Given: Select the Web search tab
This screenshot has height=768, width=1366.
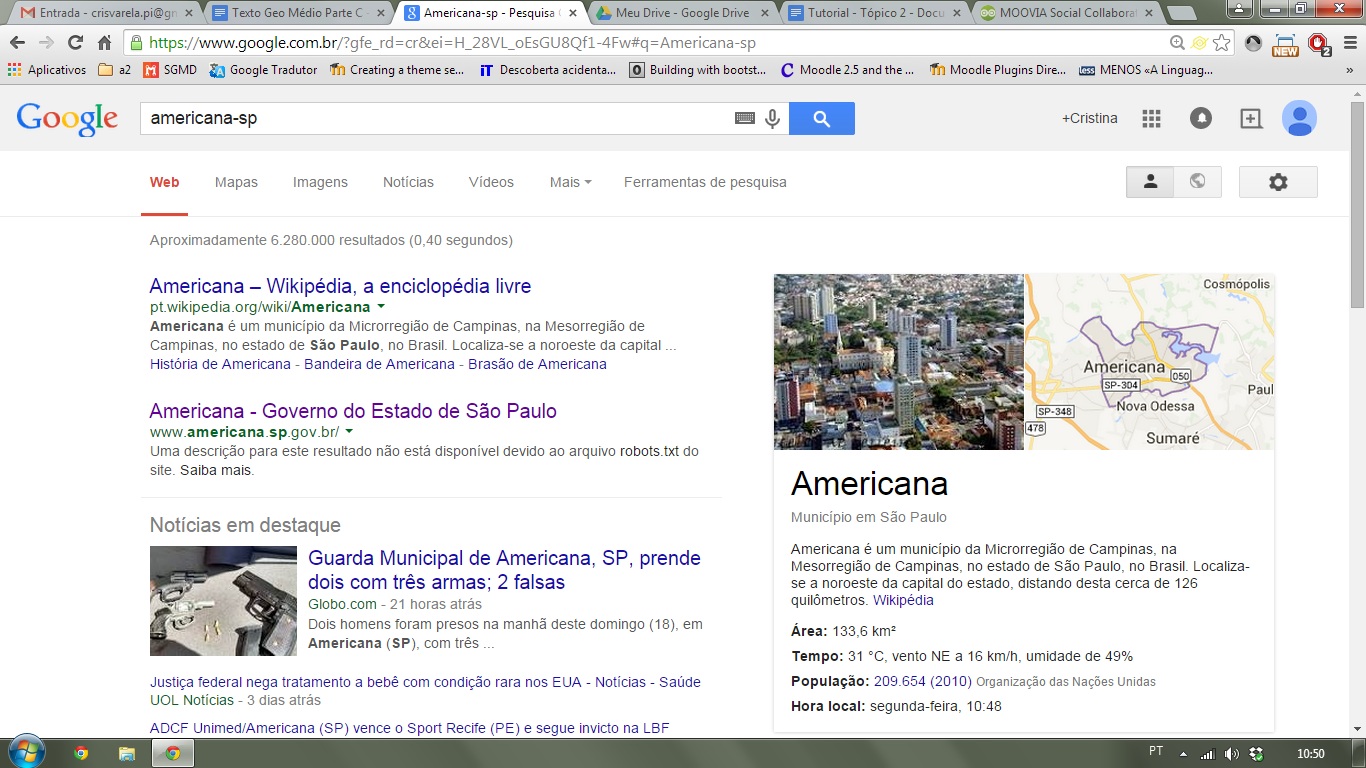Looking at the screenshot, I should [x=164, y=182].
